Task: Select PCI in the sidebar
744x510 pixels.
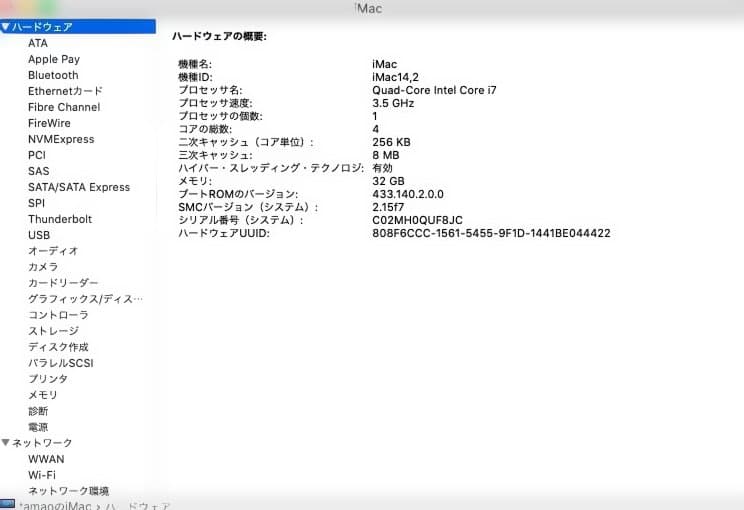Action: coord(37,155)
